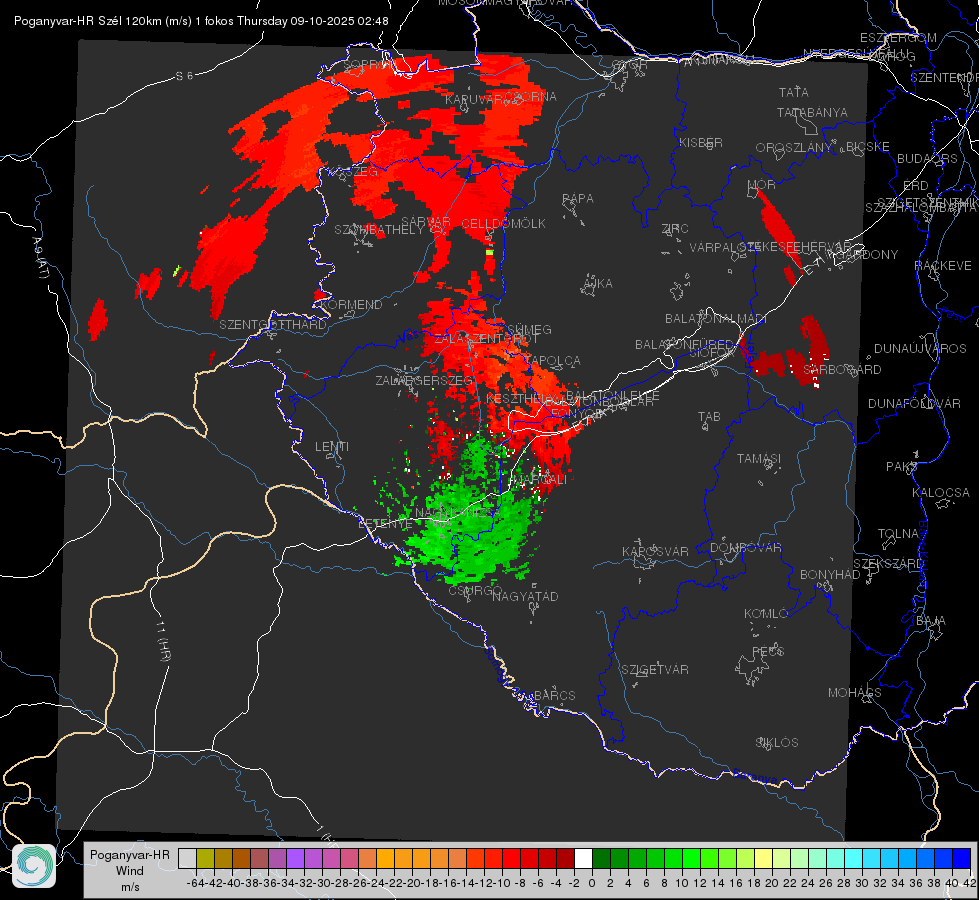Screen dimensions: 979x900
Task: Click the white swatch between -2 and 0
Action: 583,859
